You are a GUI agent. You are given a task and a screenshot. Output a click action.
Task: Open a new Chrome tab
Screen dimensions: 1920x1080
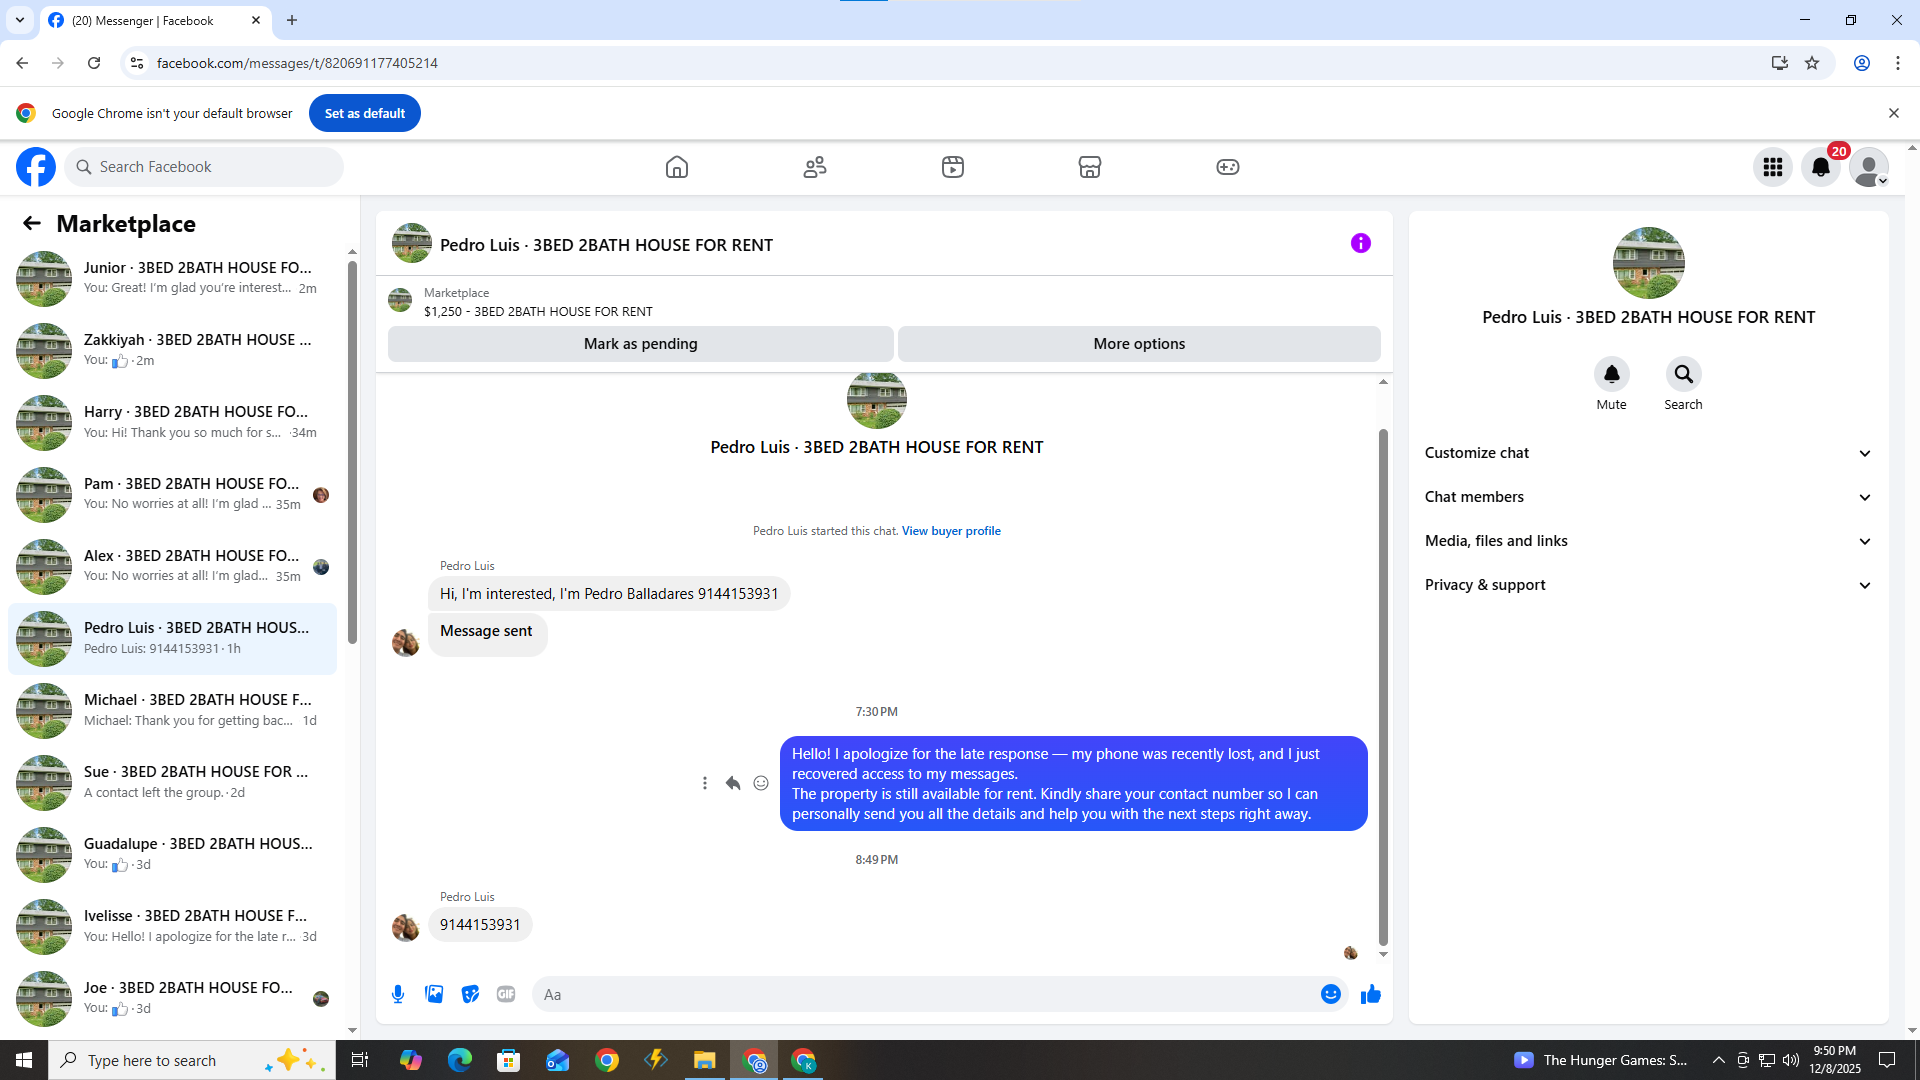click(292, 20)
